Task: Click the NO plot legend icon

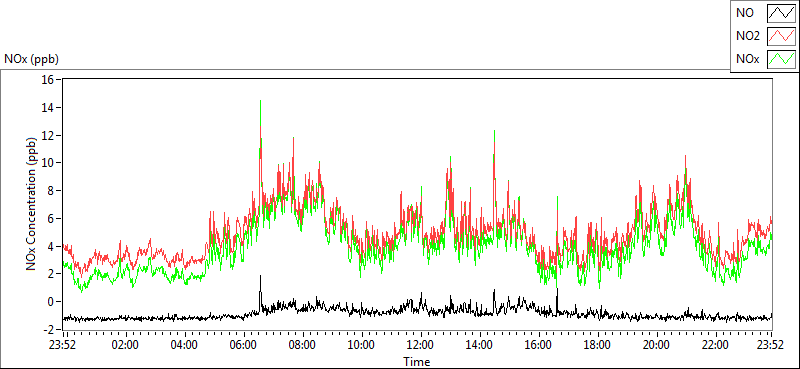Action: click(781, 13)
